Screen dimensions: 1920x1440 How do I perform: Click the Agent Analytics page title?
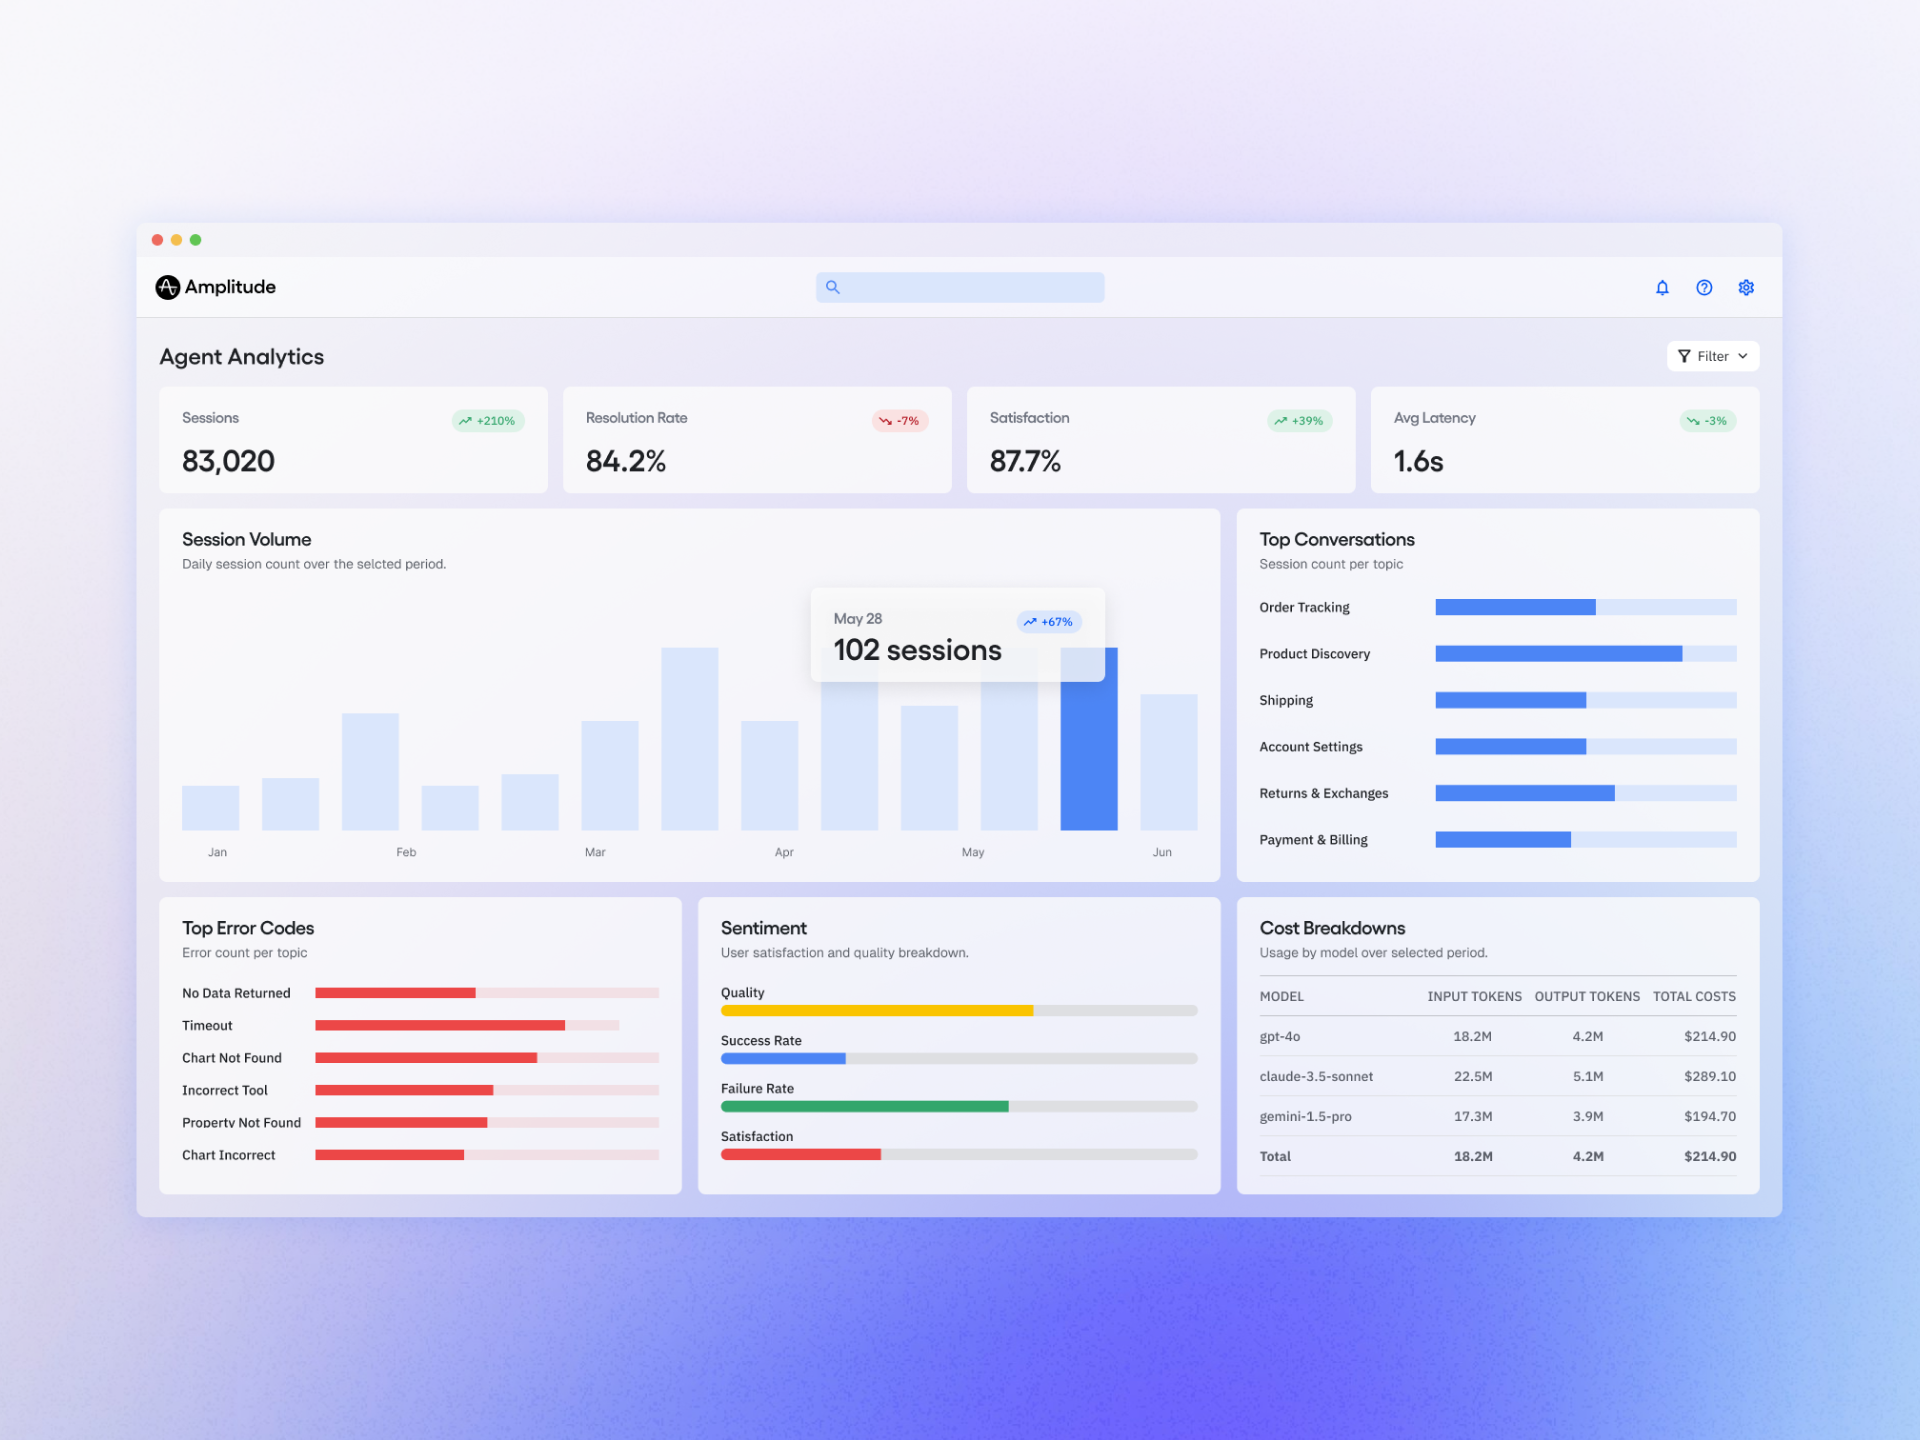pyautogui.click(x=242, y=357)
